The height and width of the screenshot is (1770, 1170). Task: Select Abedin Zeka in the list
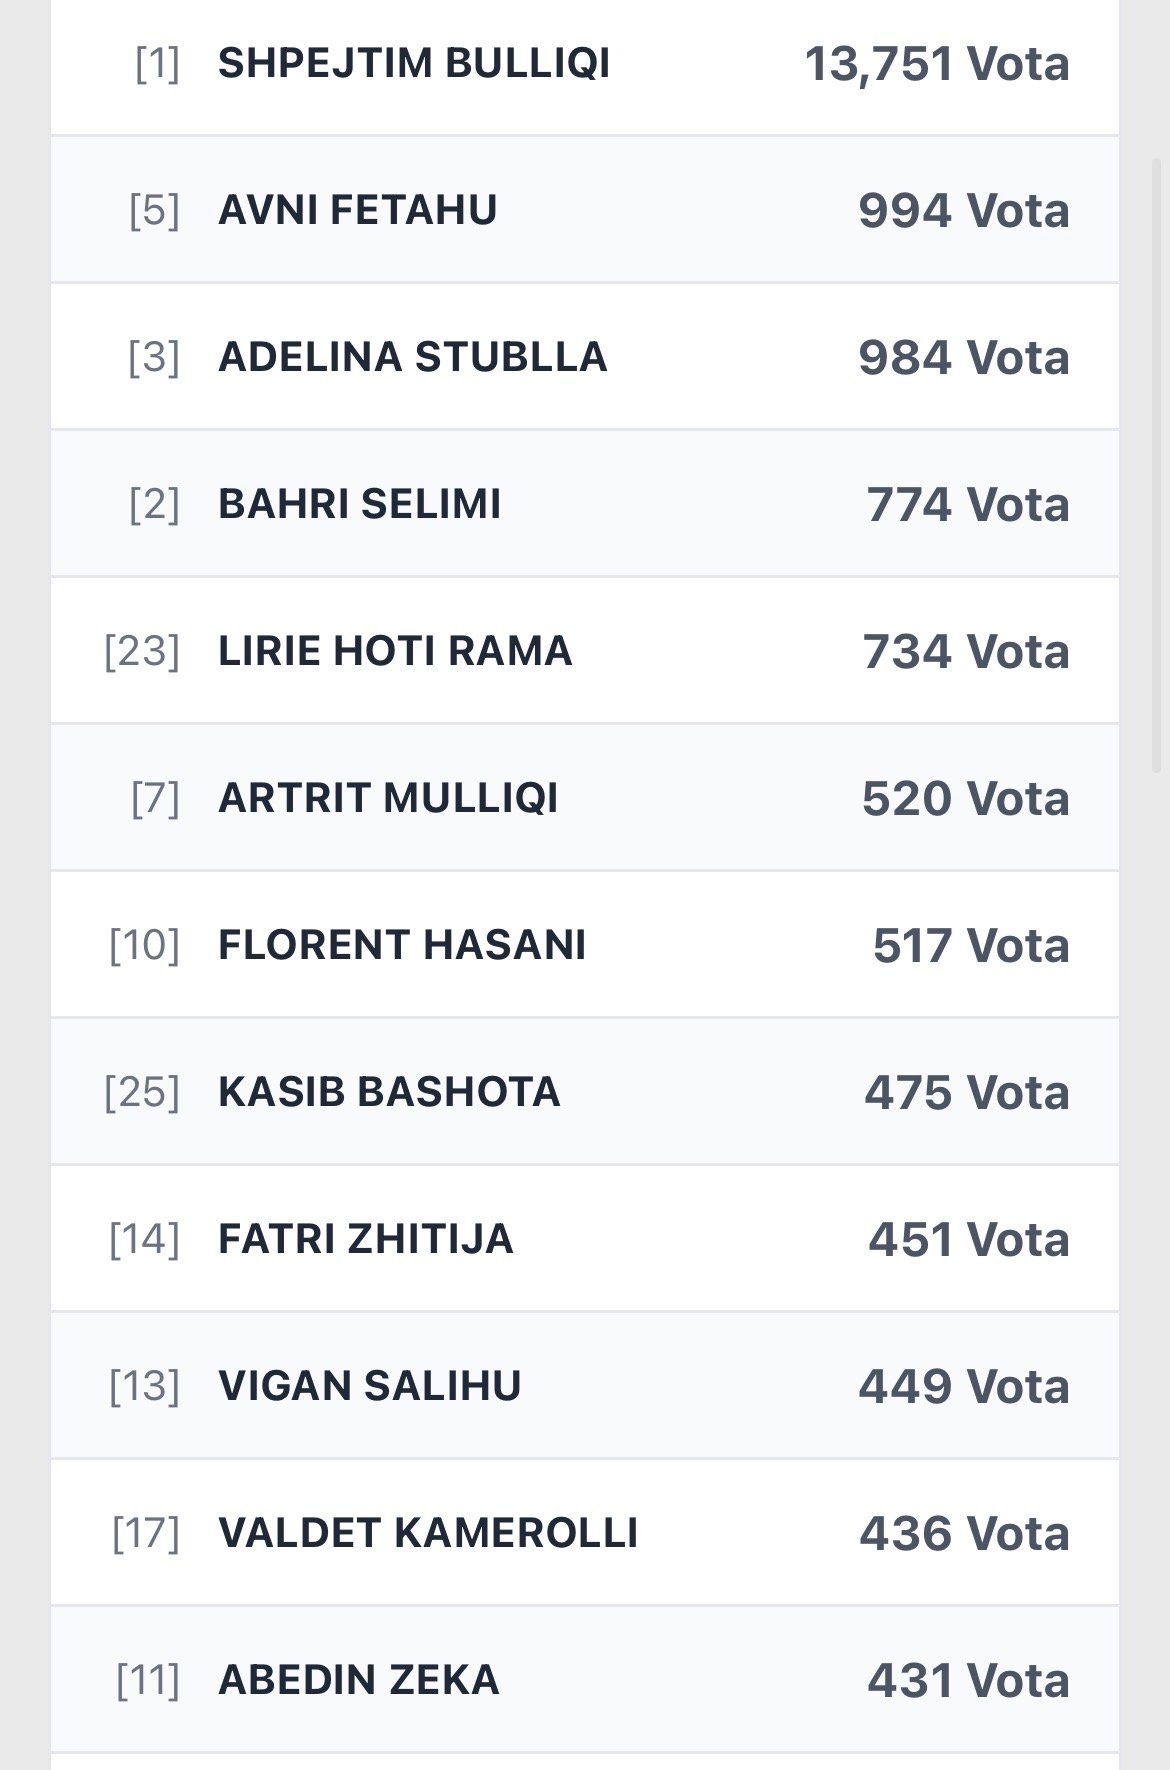tap(358, 1681)
